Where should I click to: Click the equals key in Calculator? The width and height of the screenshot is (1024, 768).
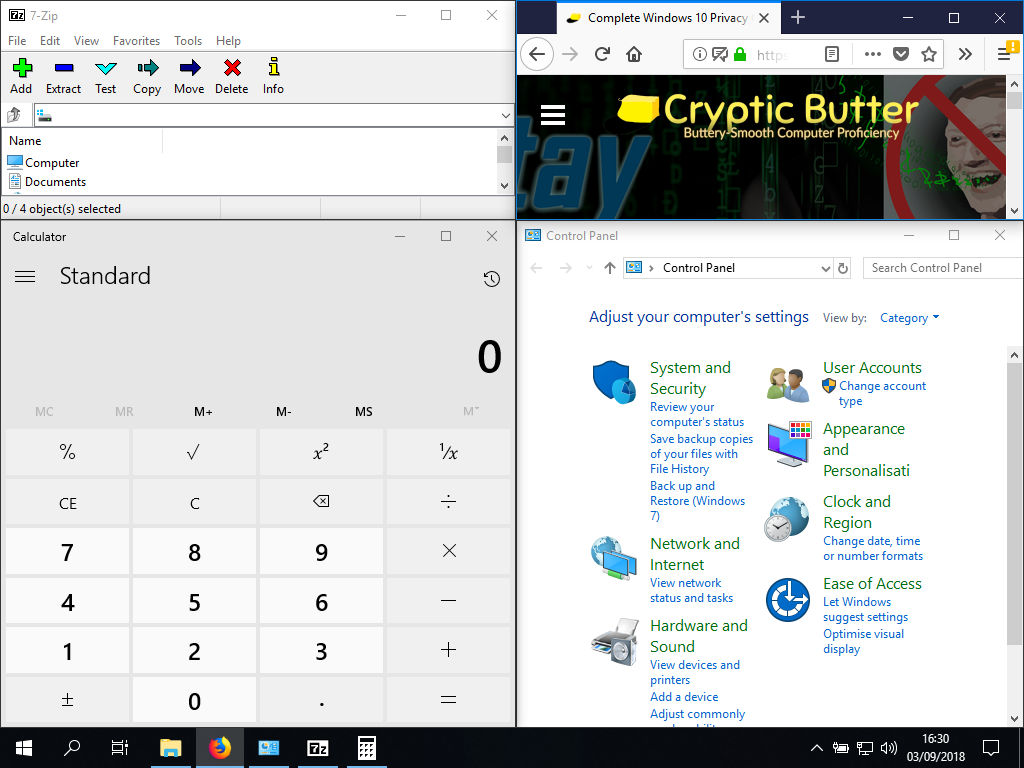[x=448, y=699]
